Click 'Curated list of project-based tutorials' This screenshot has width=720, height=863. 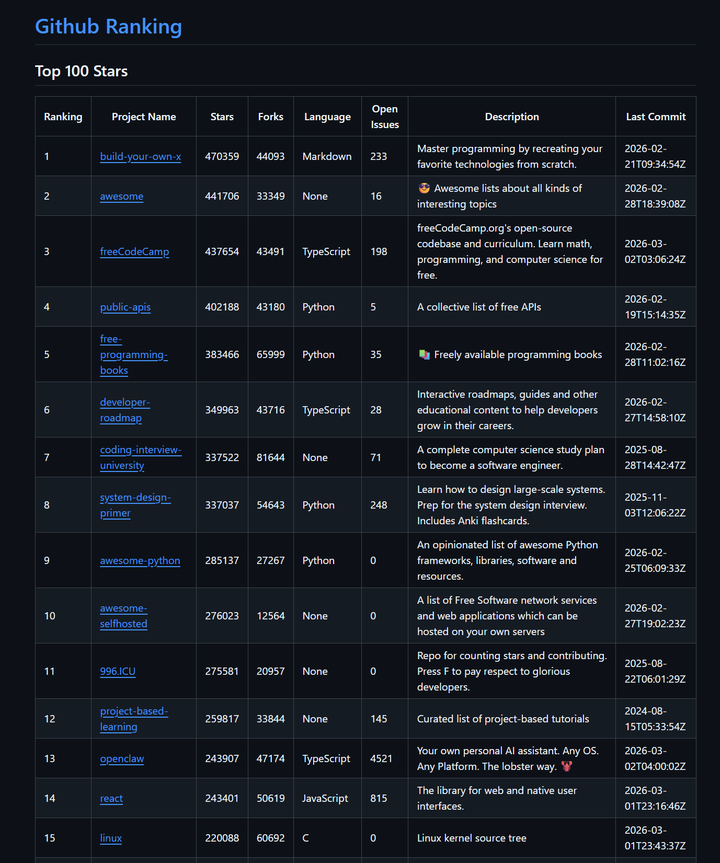point(503,719)
